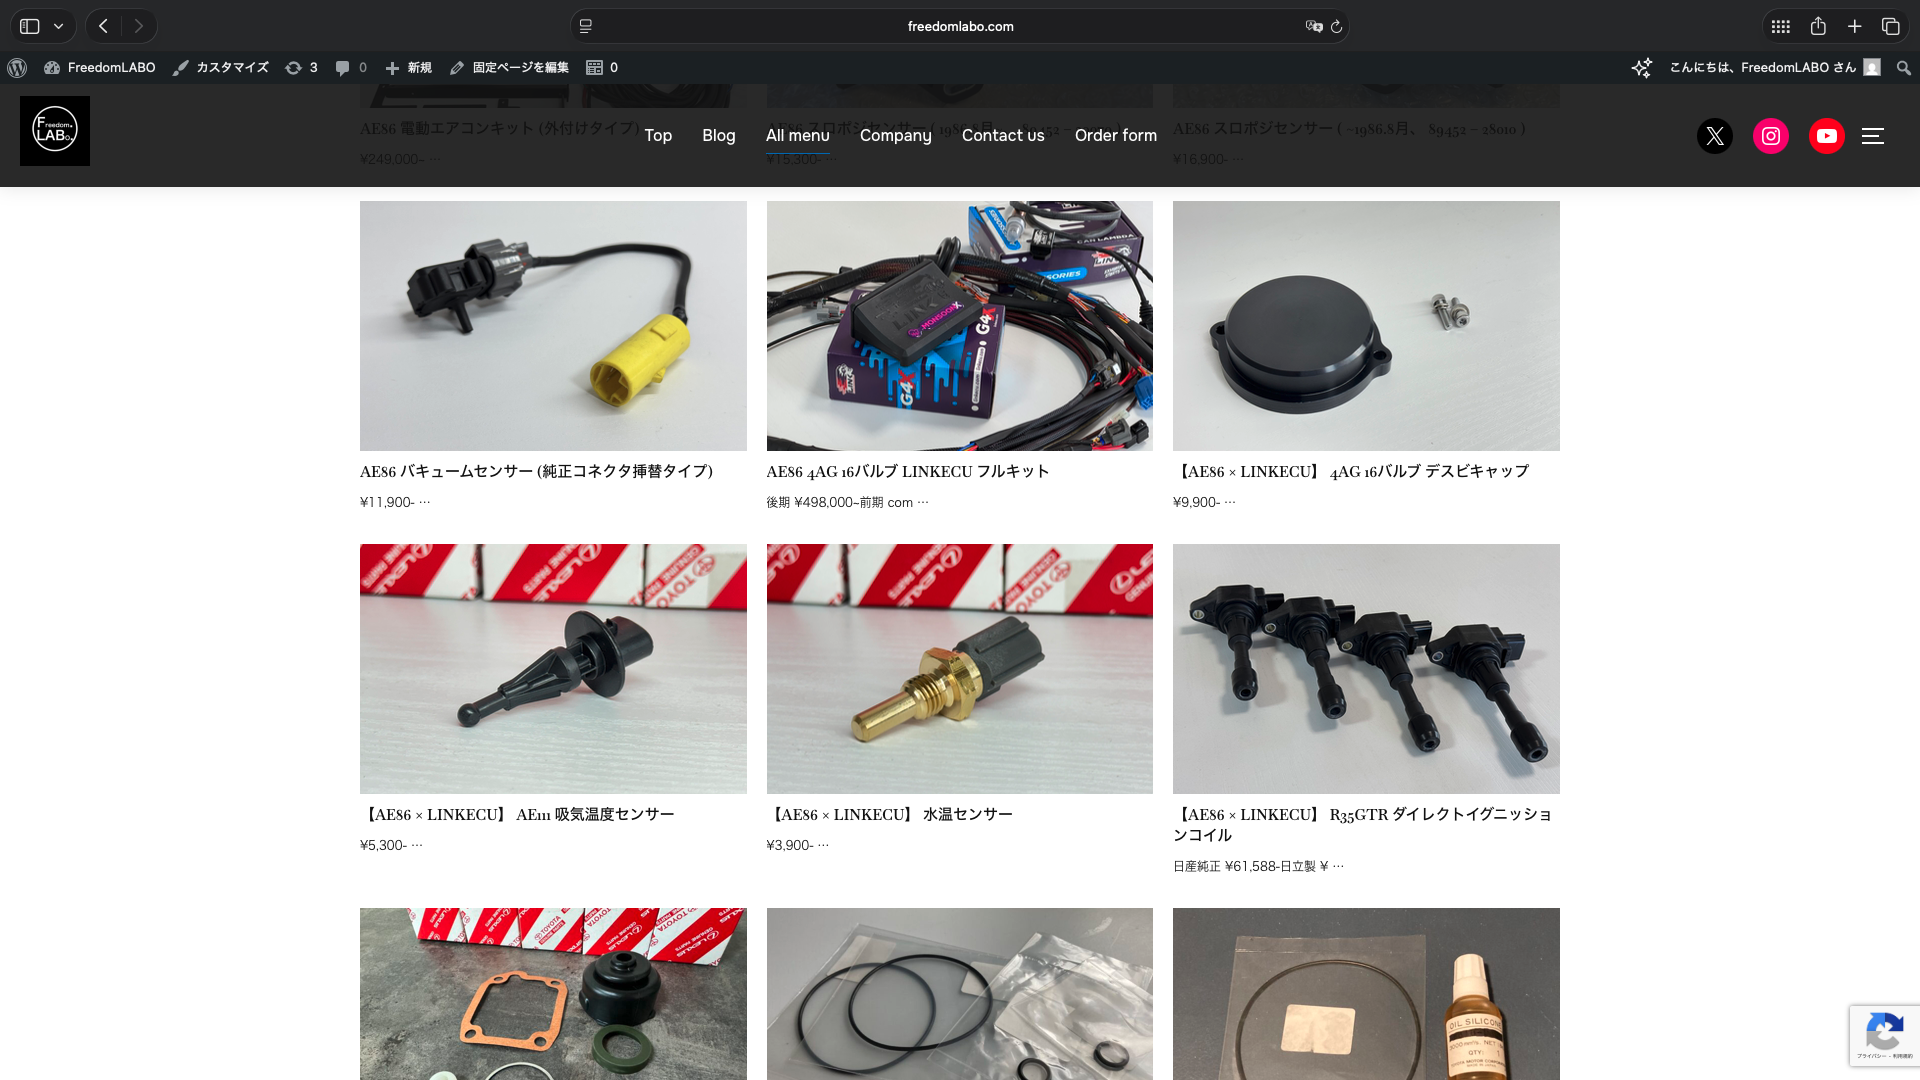This screenshot has width=1920, height=1080.
Task: Toggle the Safari sidebar button
Action: pos(30,27)
